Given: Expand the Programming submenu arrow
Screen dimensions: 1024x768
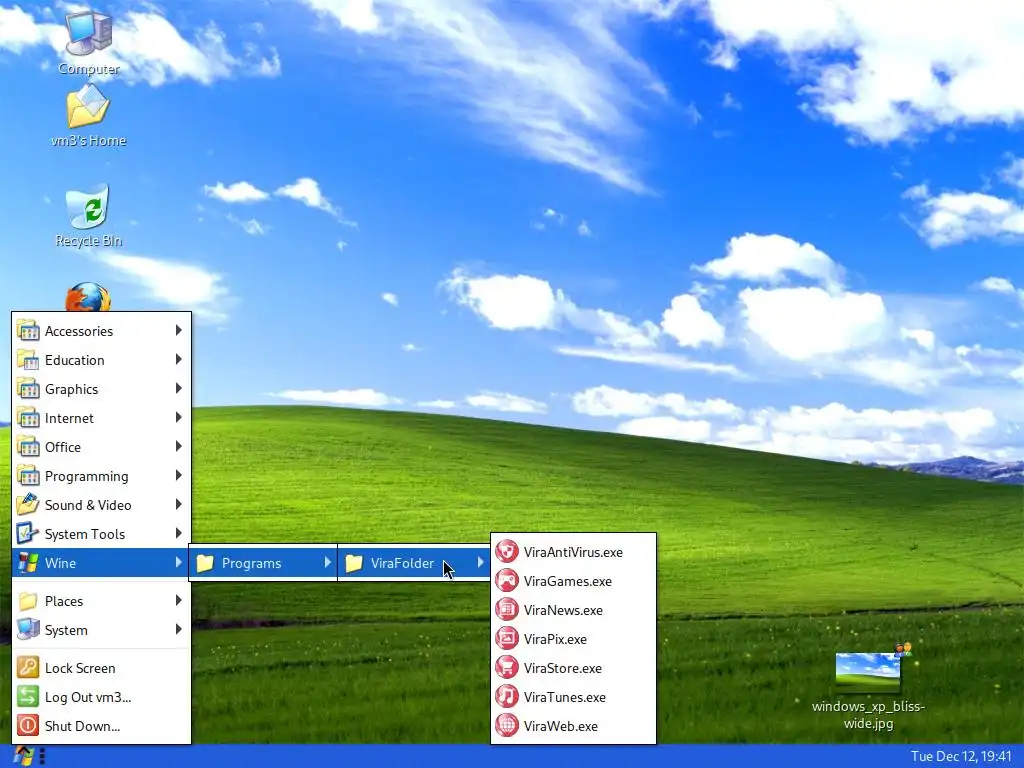Looking at the screenshot, I should click(x=178, y=475).
